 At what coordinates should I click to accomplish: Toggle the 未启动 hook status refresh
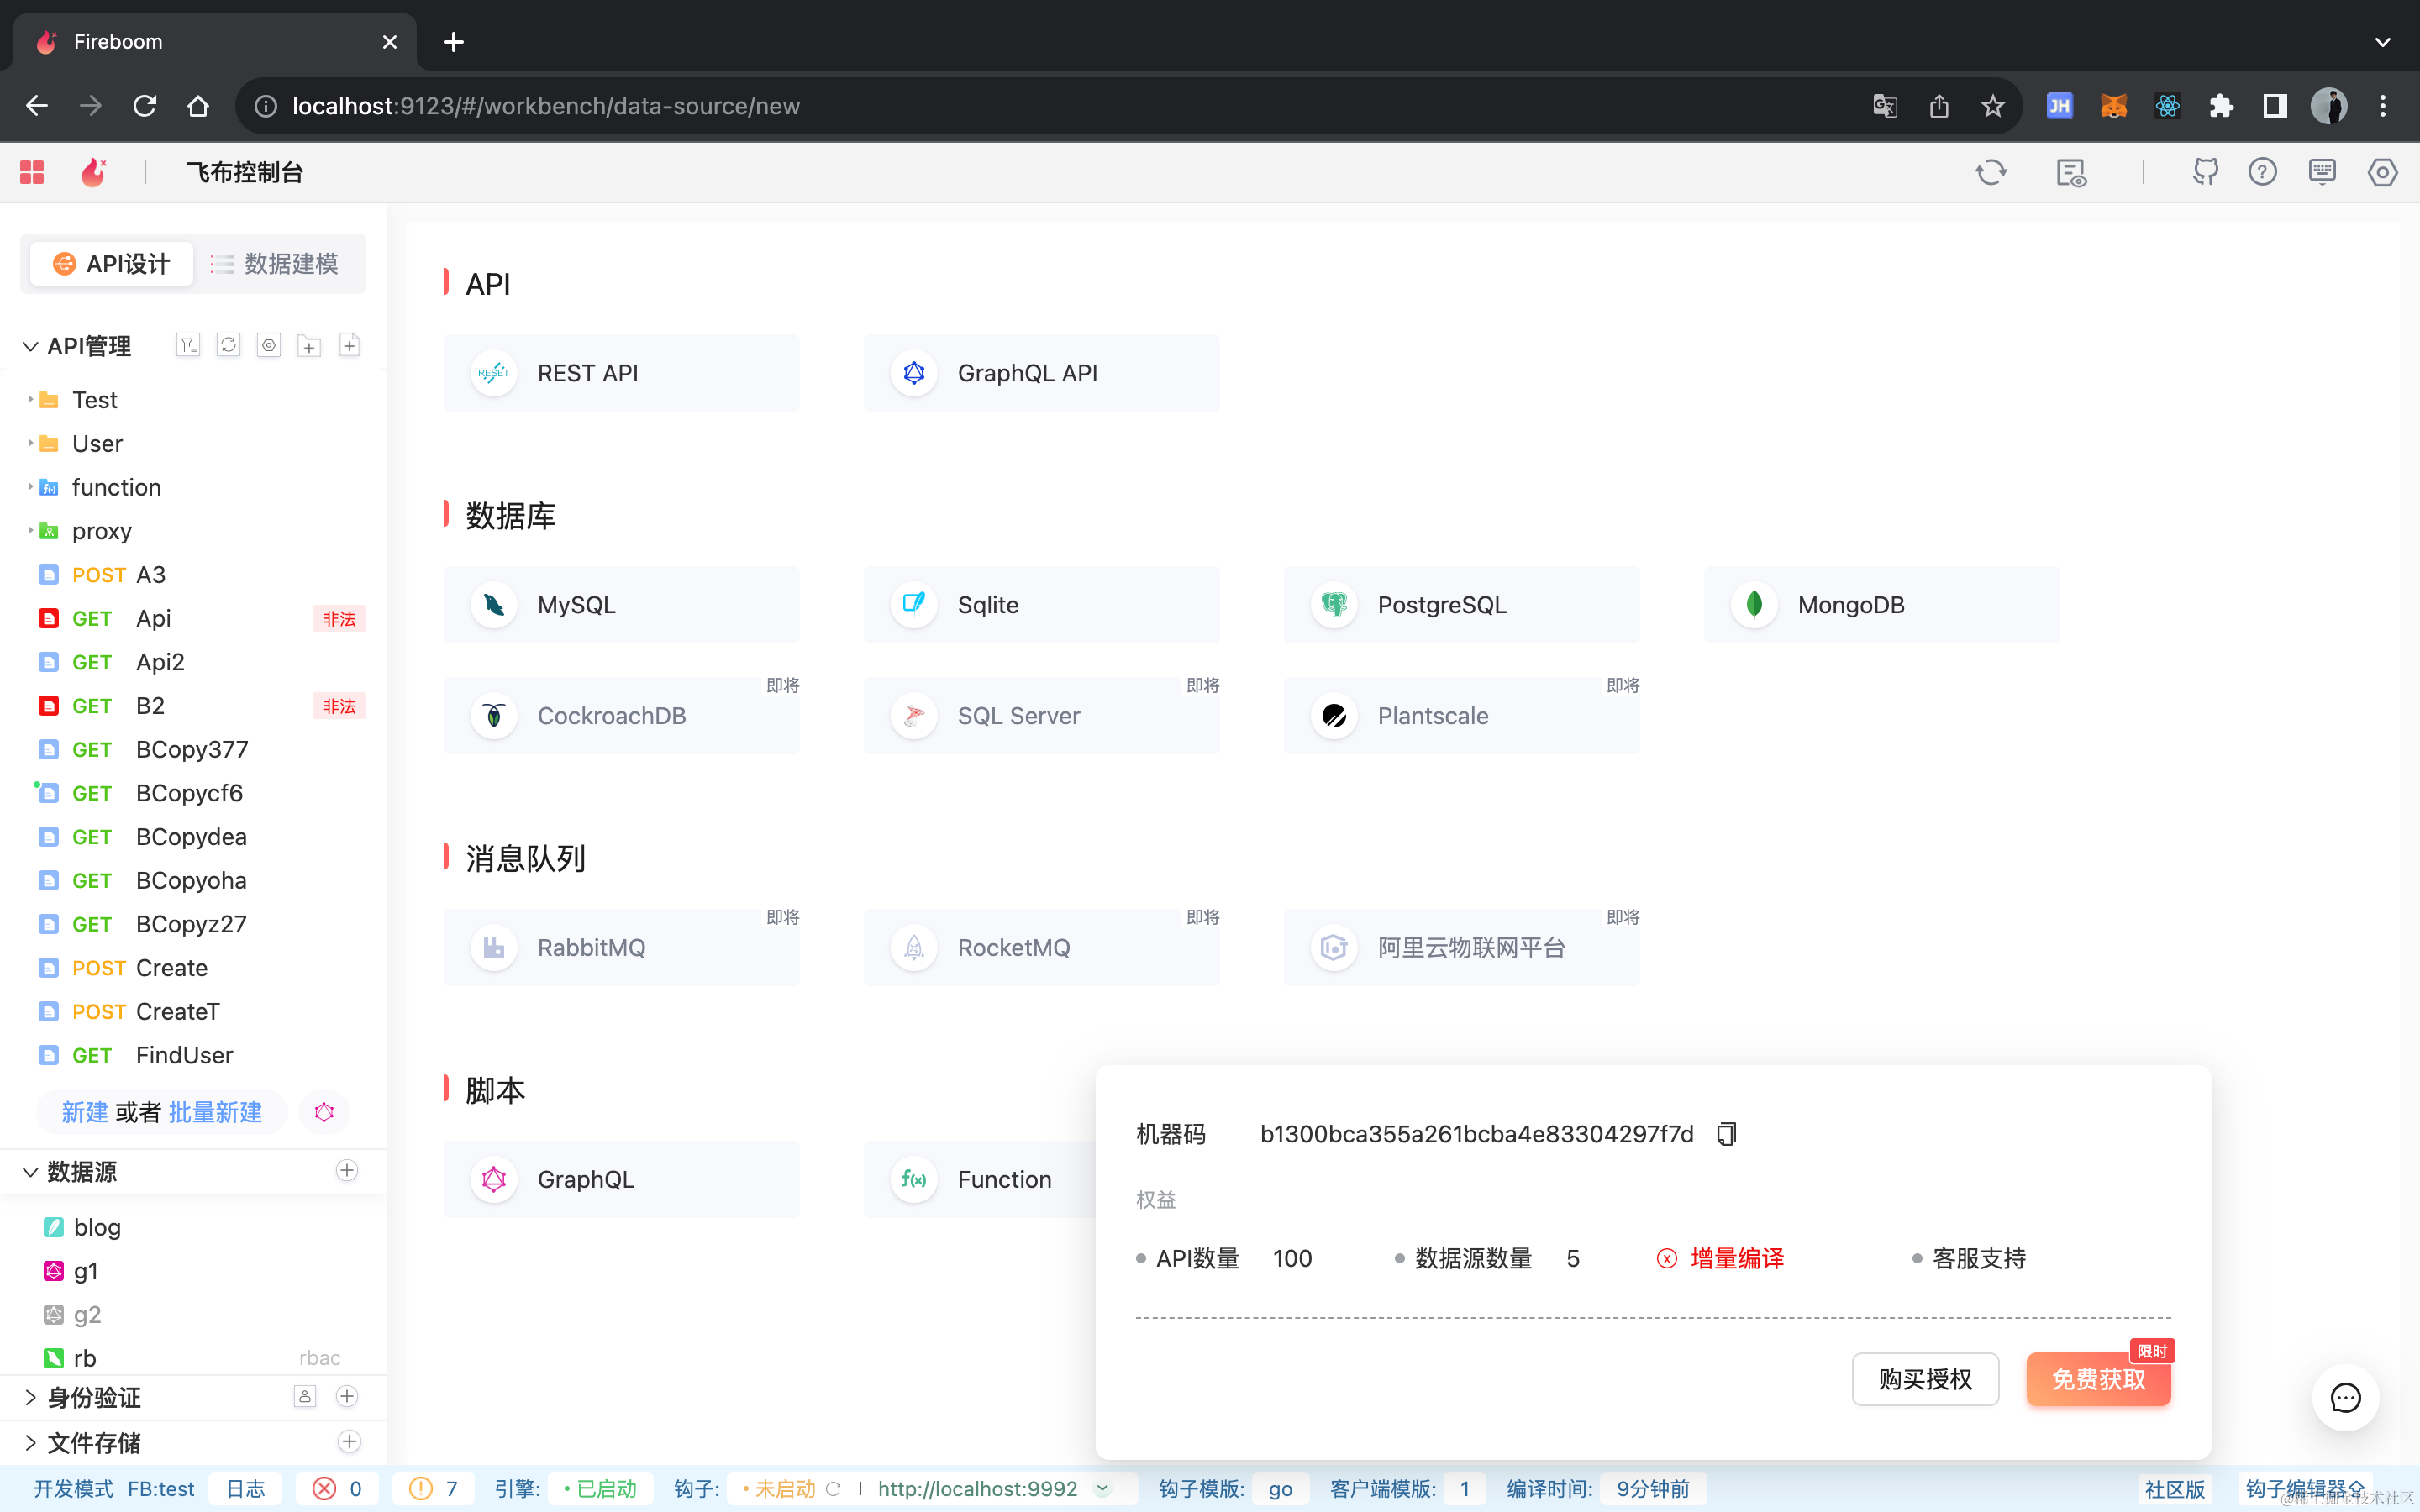[833, 1488]
